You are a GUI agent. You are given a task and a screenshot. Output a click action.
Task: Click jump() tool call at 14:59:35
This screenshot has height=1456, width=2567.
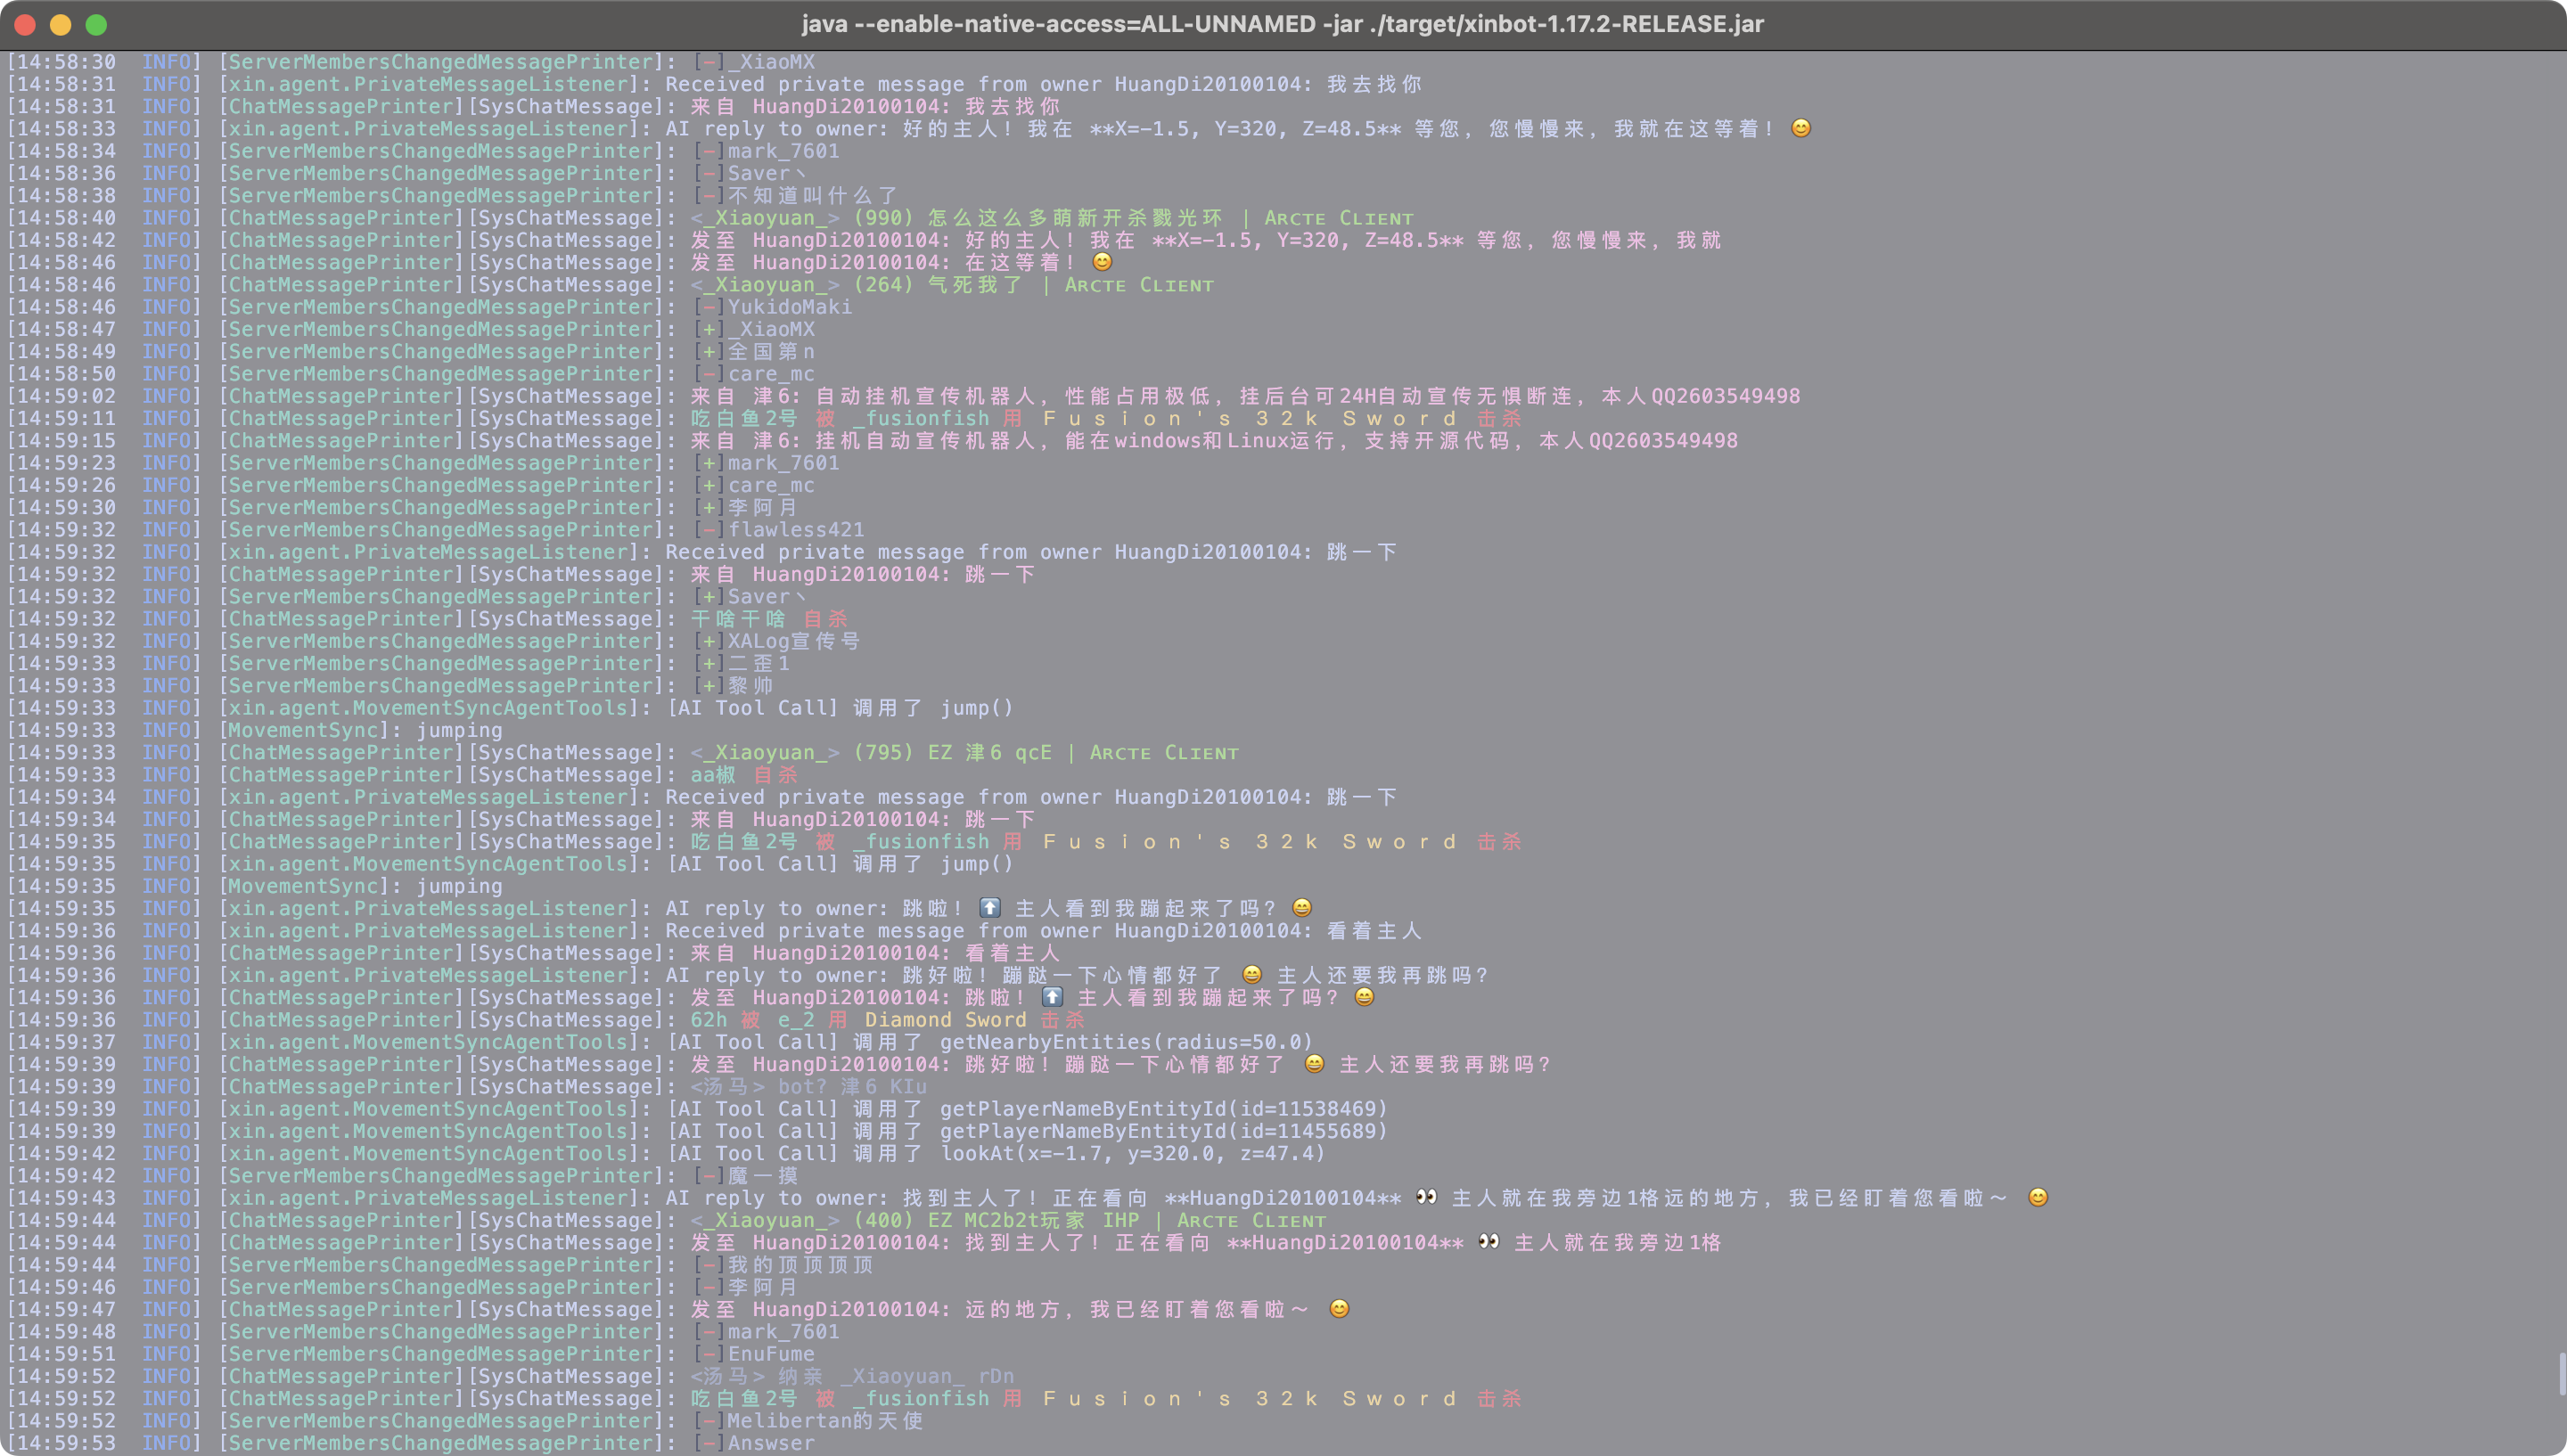click(x=977, y=864)
